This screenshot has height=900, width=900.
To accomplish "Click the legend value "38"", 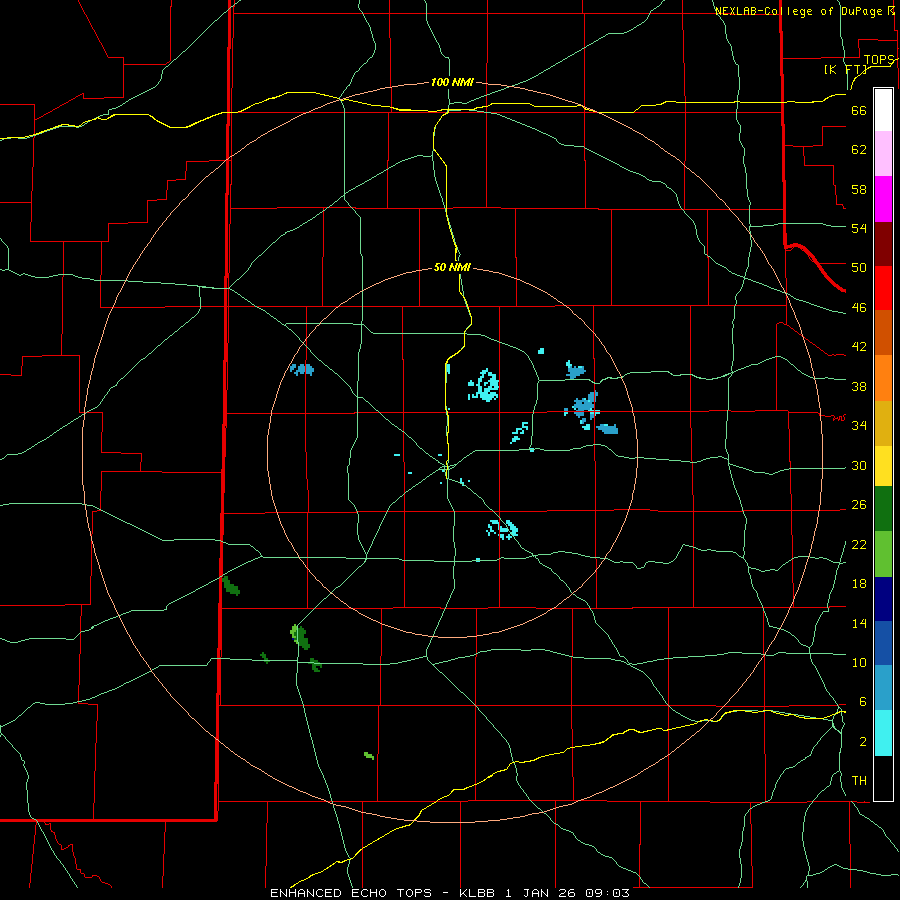I will [x=859, y=387].
